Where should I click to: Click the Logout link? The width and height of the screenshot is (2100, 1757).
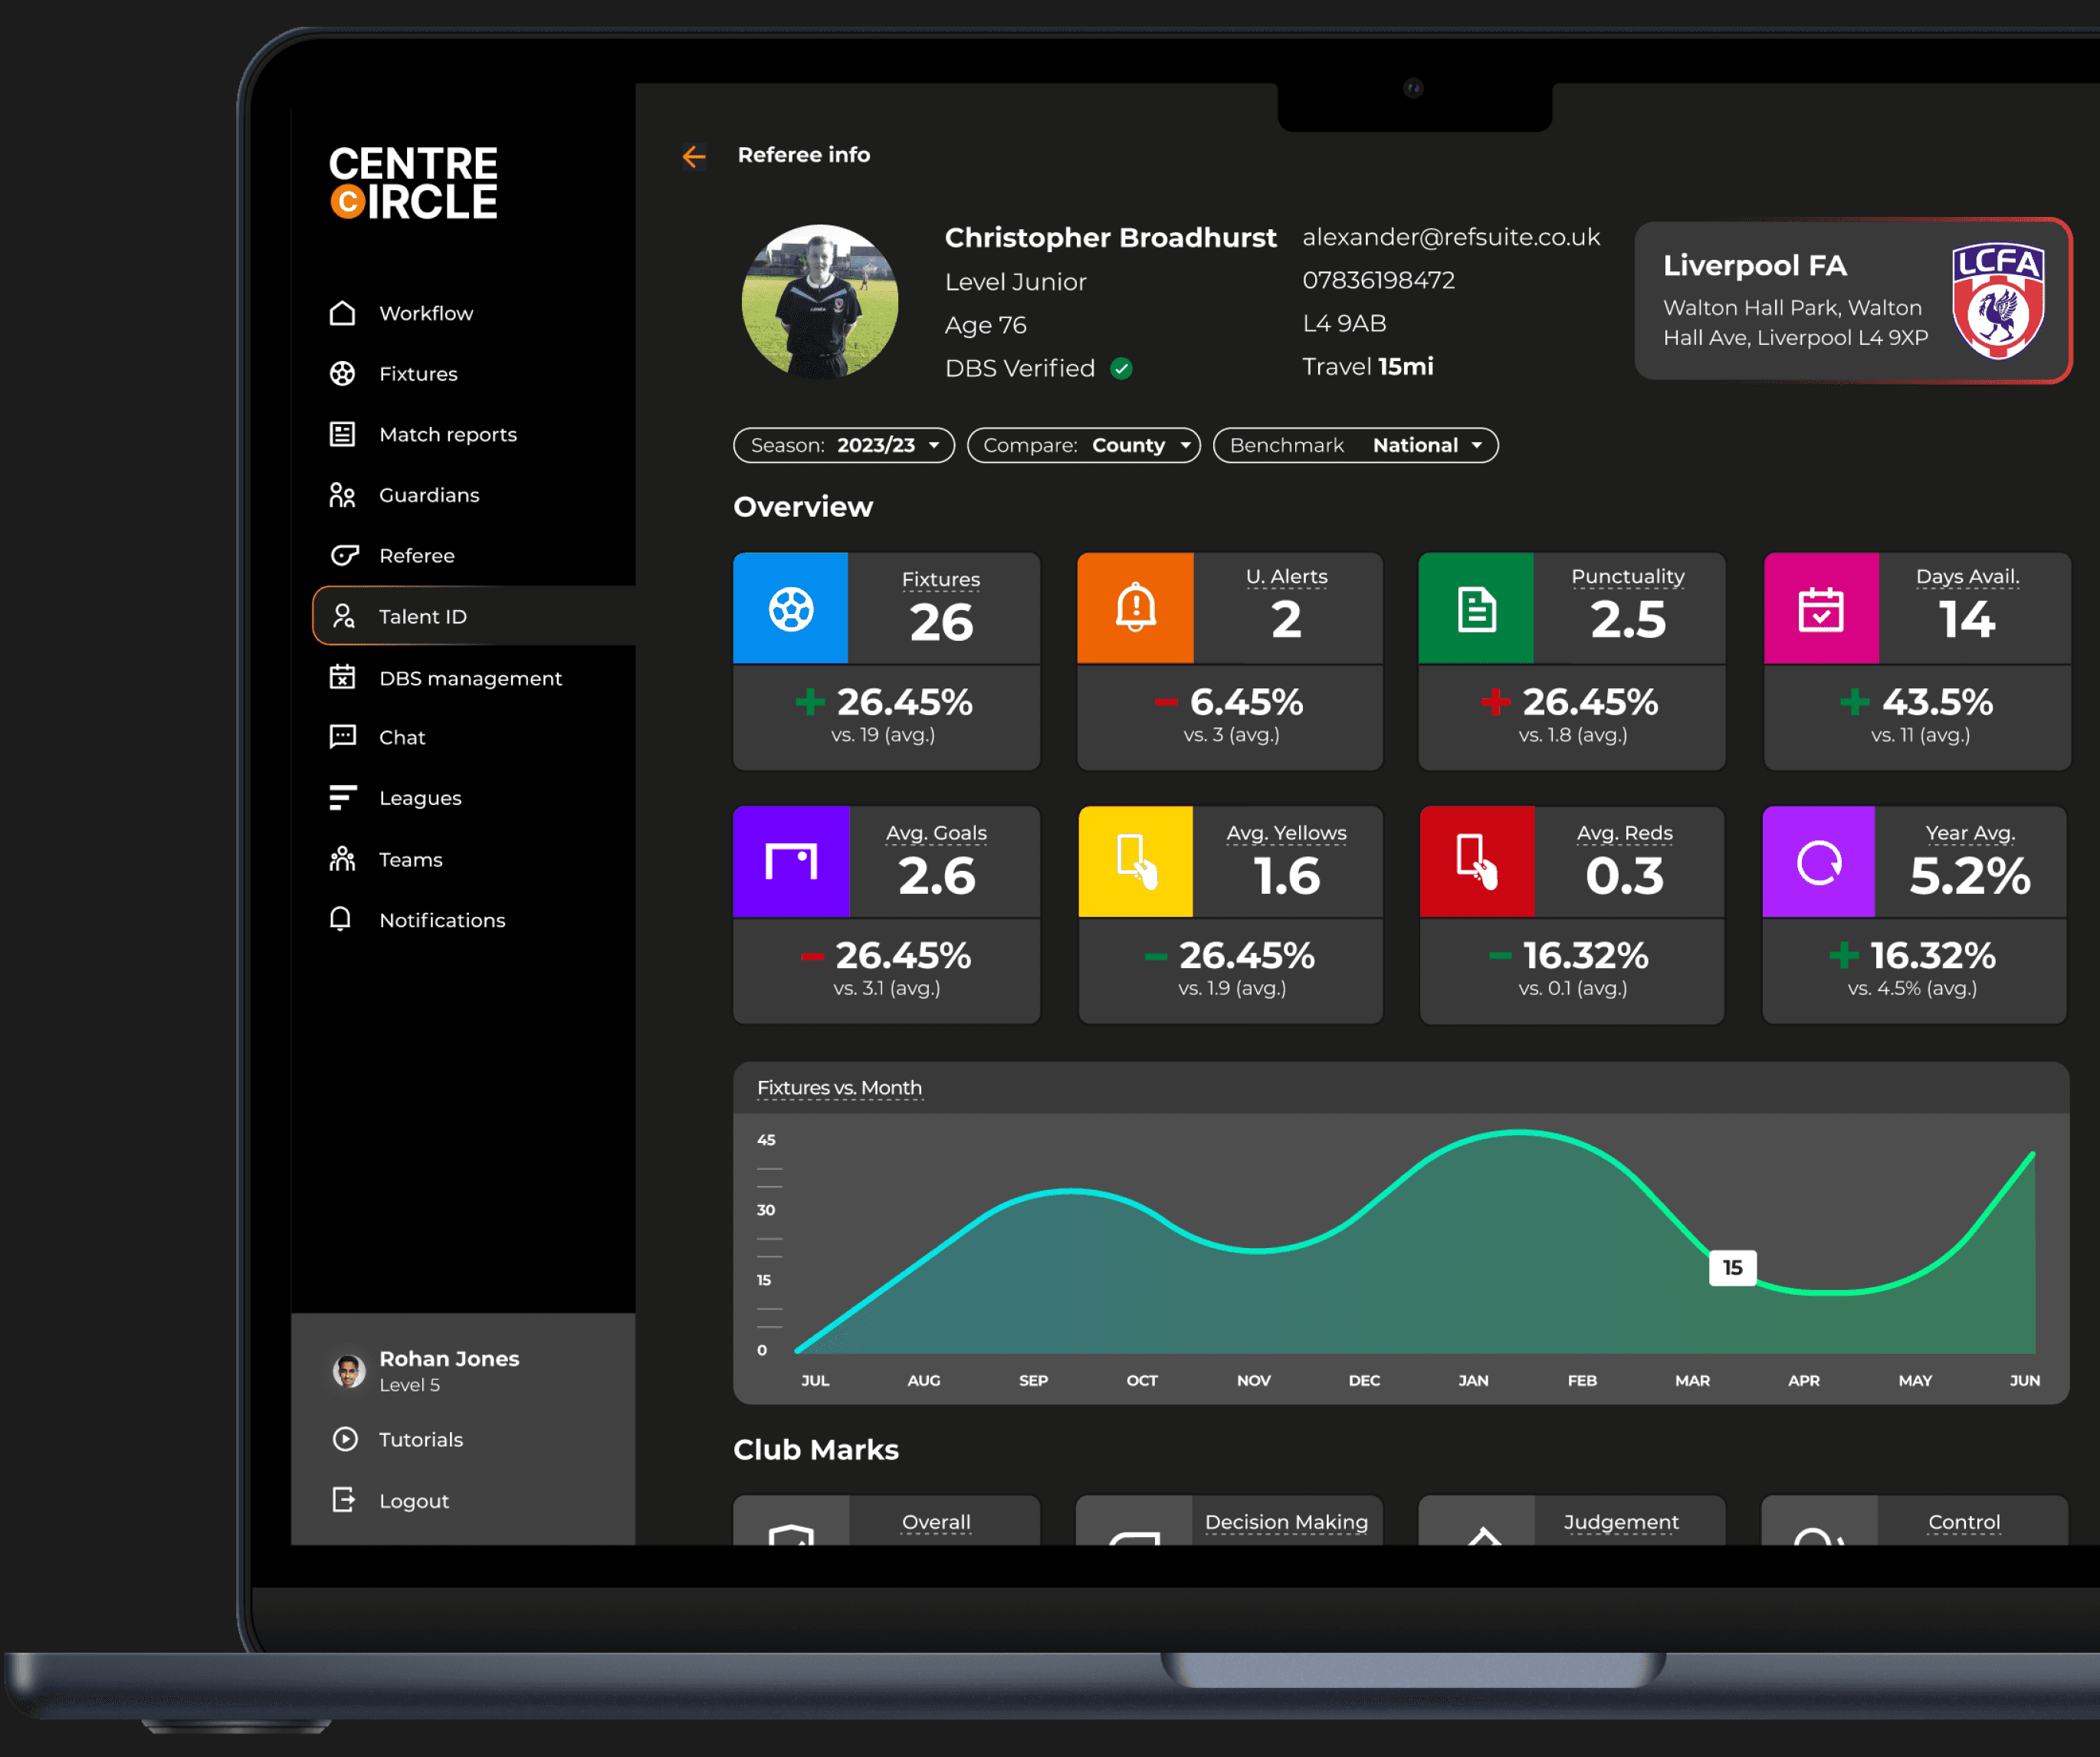[x=413, y=1501]
